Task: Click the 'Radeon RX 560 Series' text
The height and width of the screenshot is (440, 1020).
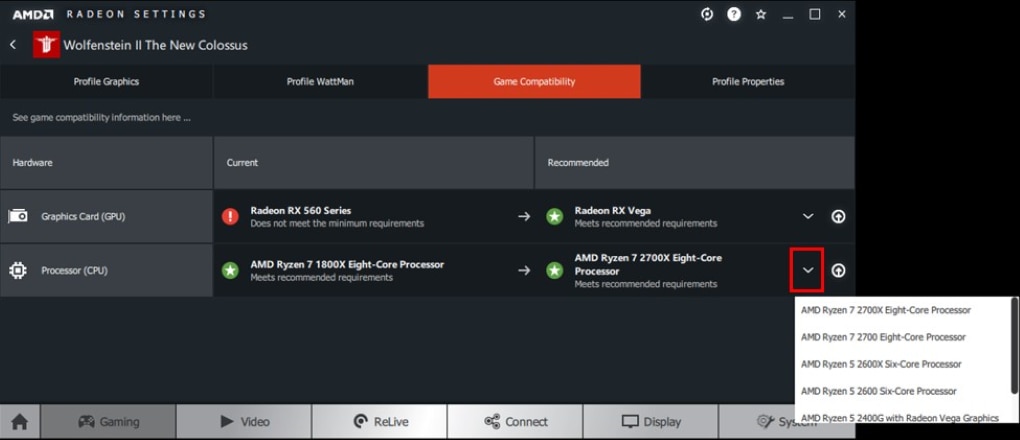Action: 301,211
